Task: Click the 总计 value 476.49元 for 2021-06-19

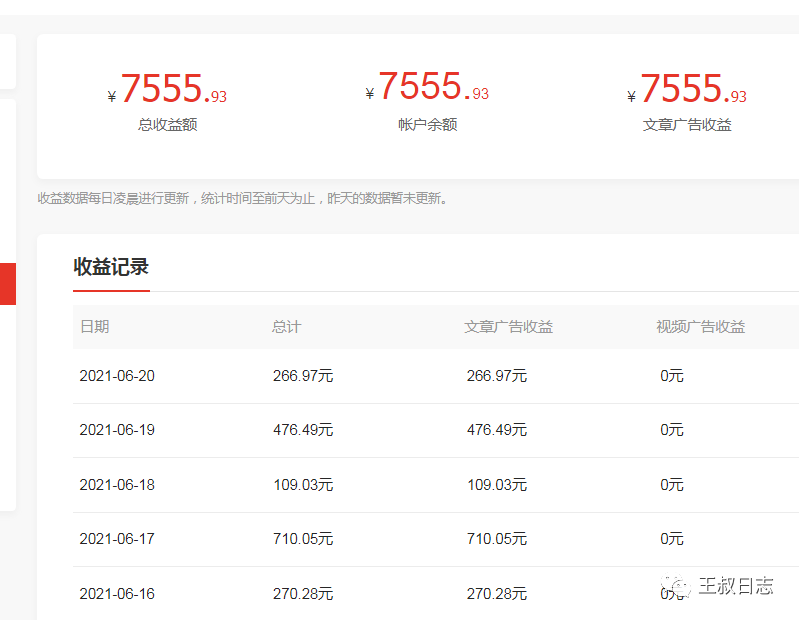Action: [303, 430]
